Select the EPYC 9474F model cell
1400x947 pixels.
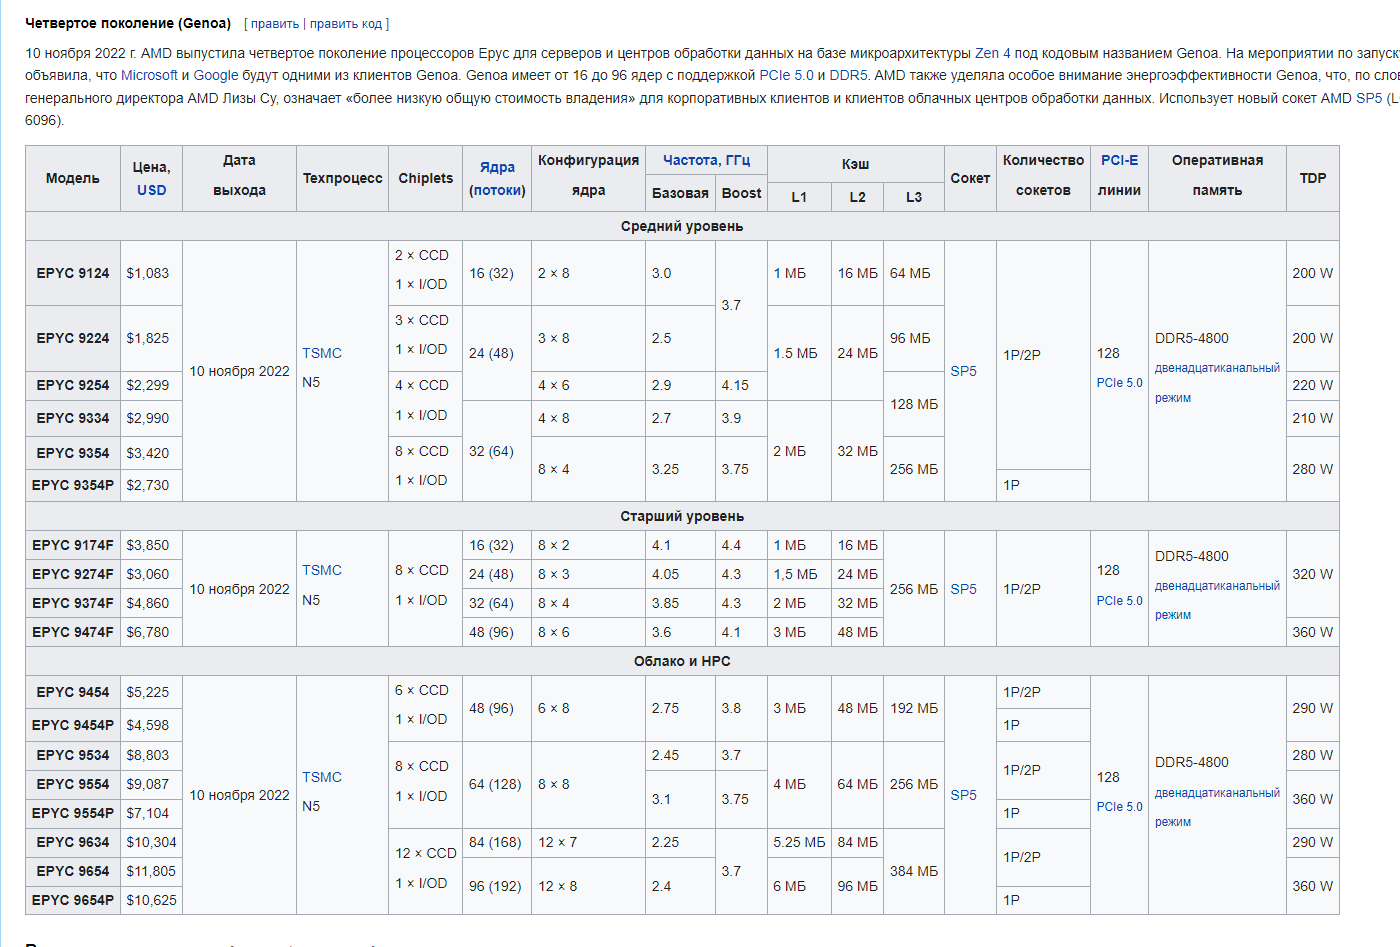pyautogui.click(x=73, y=632)
